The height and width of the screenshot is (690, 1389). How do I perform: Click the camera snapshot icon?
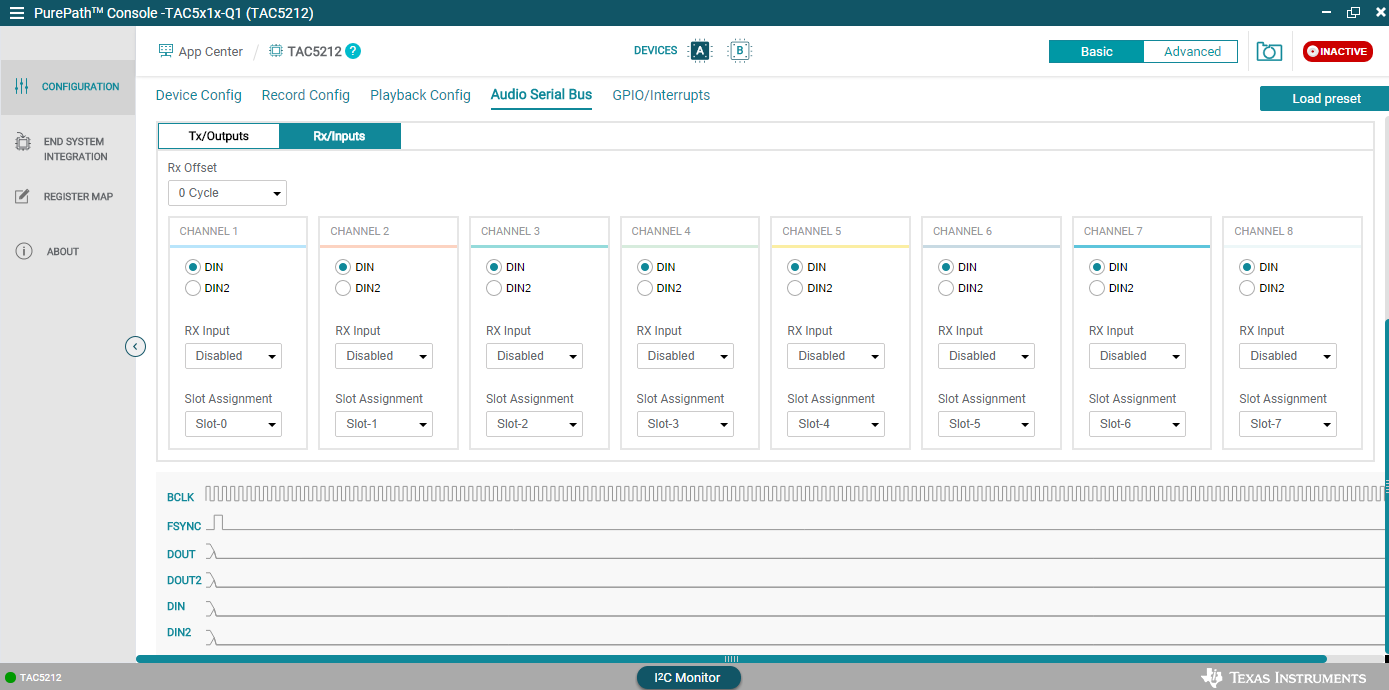click(x=1269, y=52)
